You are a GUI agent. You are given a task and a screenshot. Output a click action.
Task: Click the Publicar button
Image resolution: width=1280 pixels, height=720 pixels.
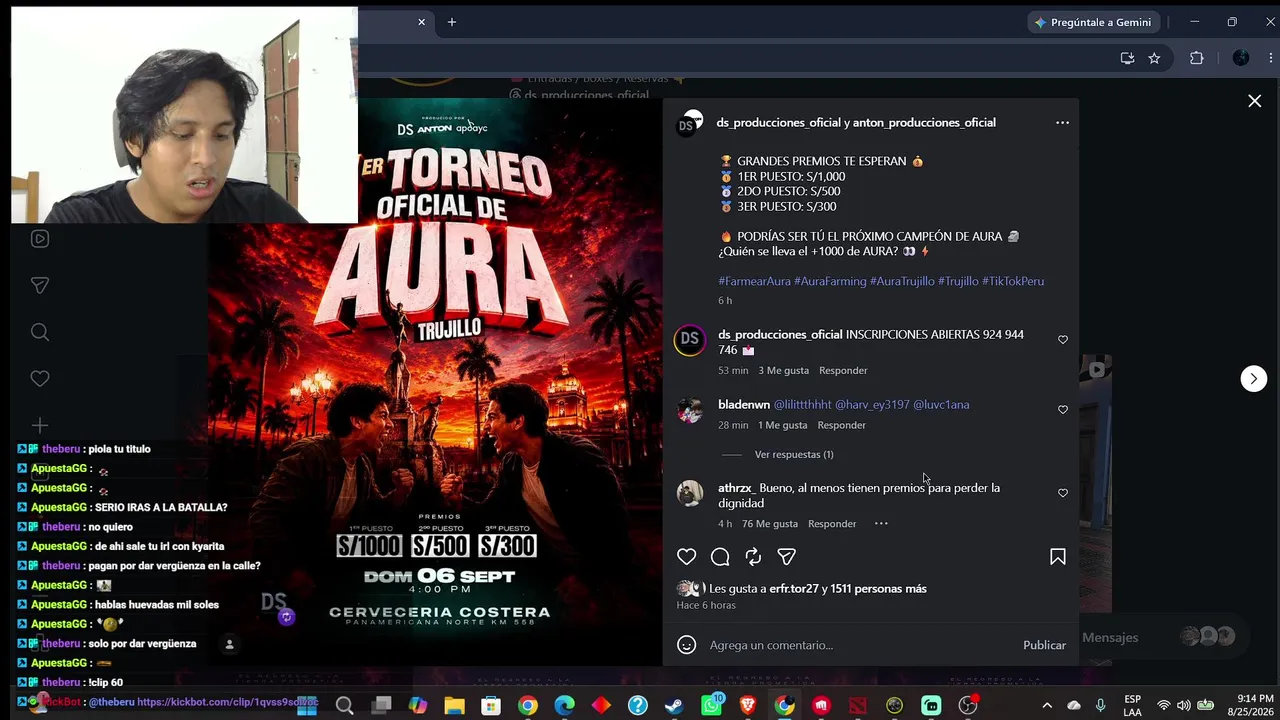tap(1044, 645)
